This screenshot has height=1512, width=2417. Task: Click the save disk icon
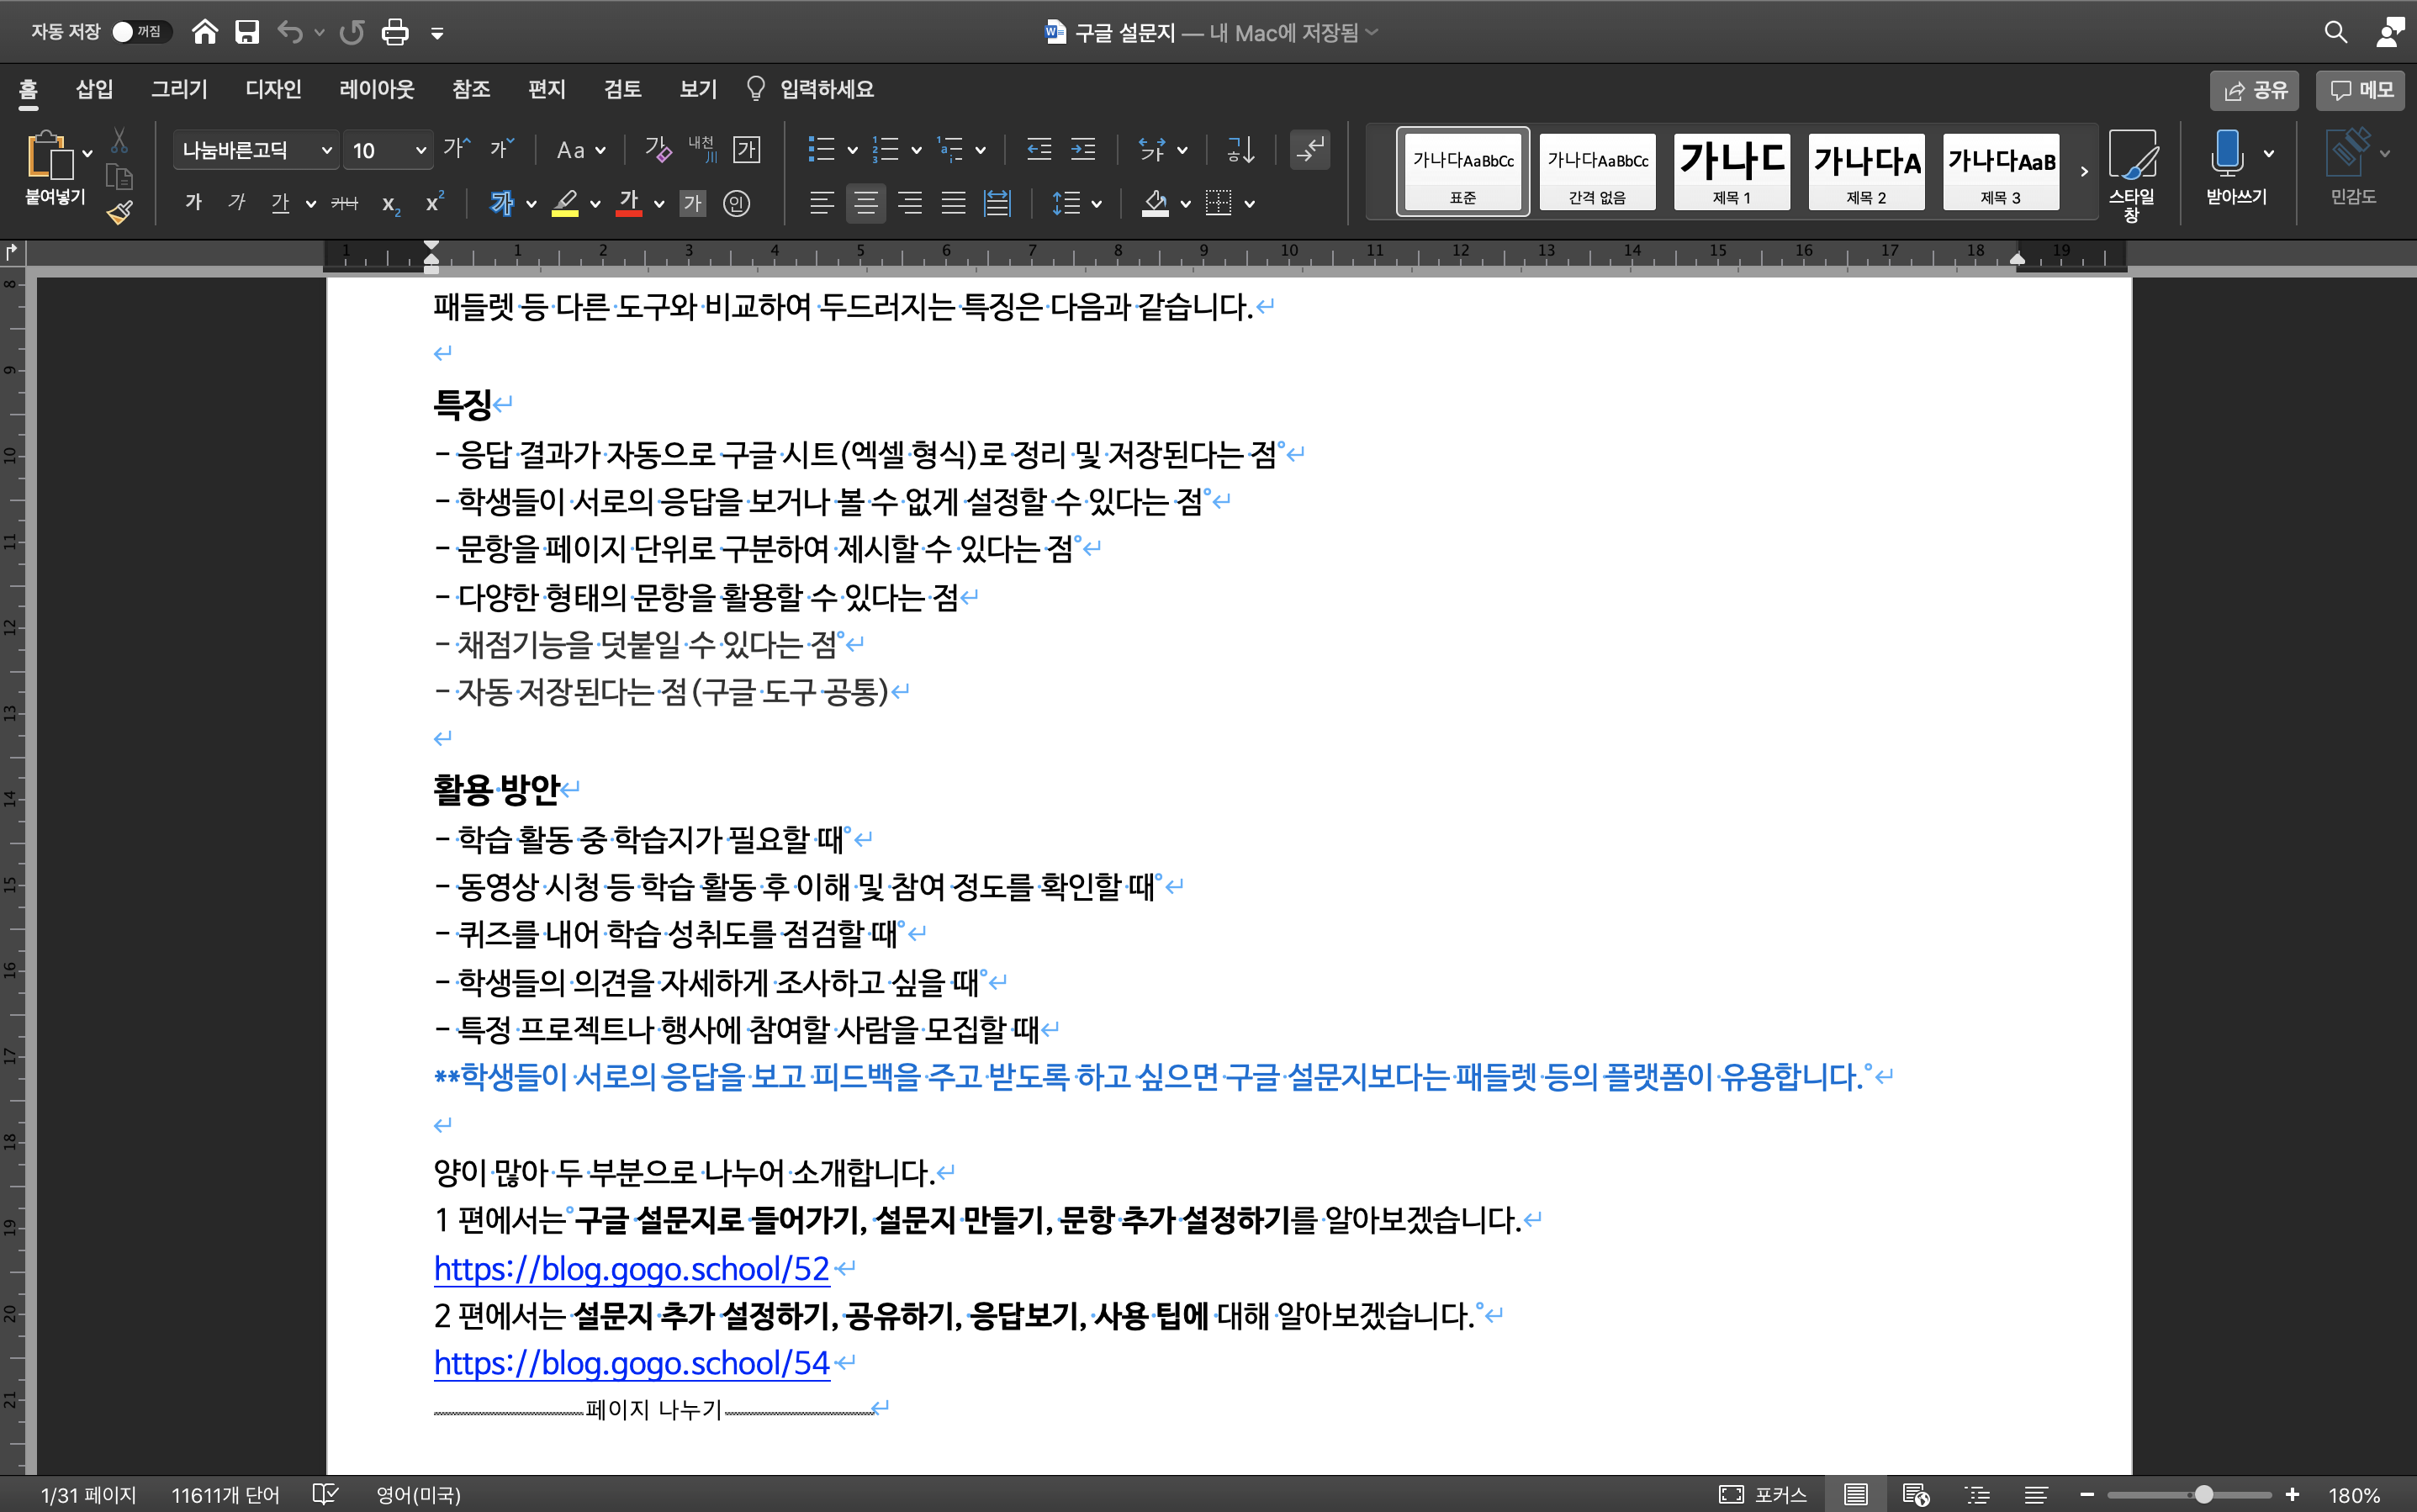247,32
